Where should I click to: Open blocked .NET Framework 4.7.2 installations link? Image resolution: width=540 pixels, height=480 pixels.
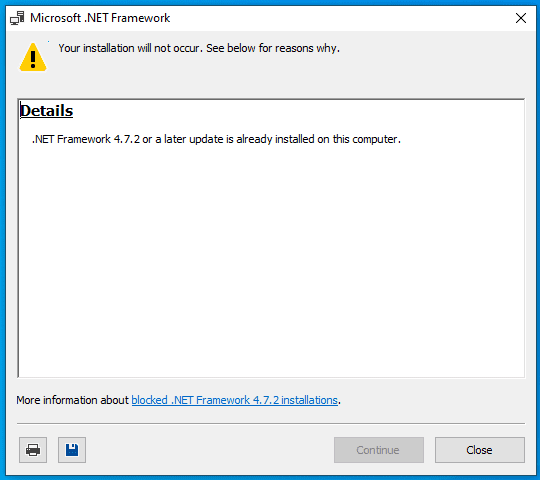pyautogui.click(x=235, y=400)
